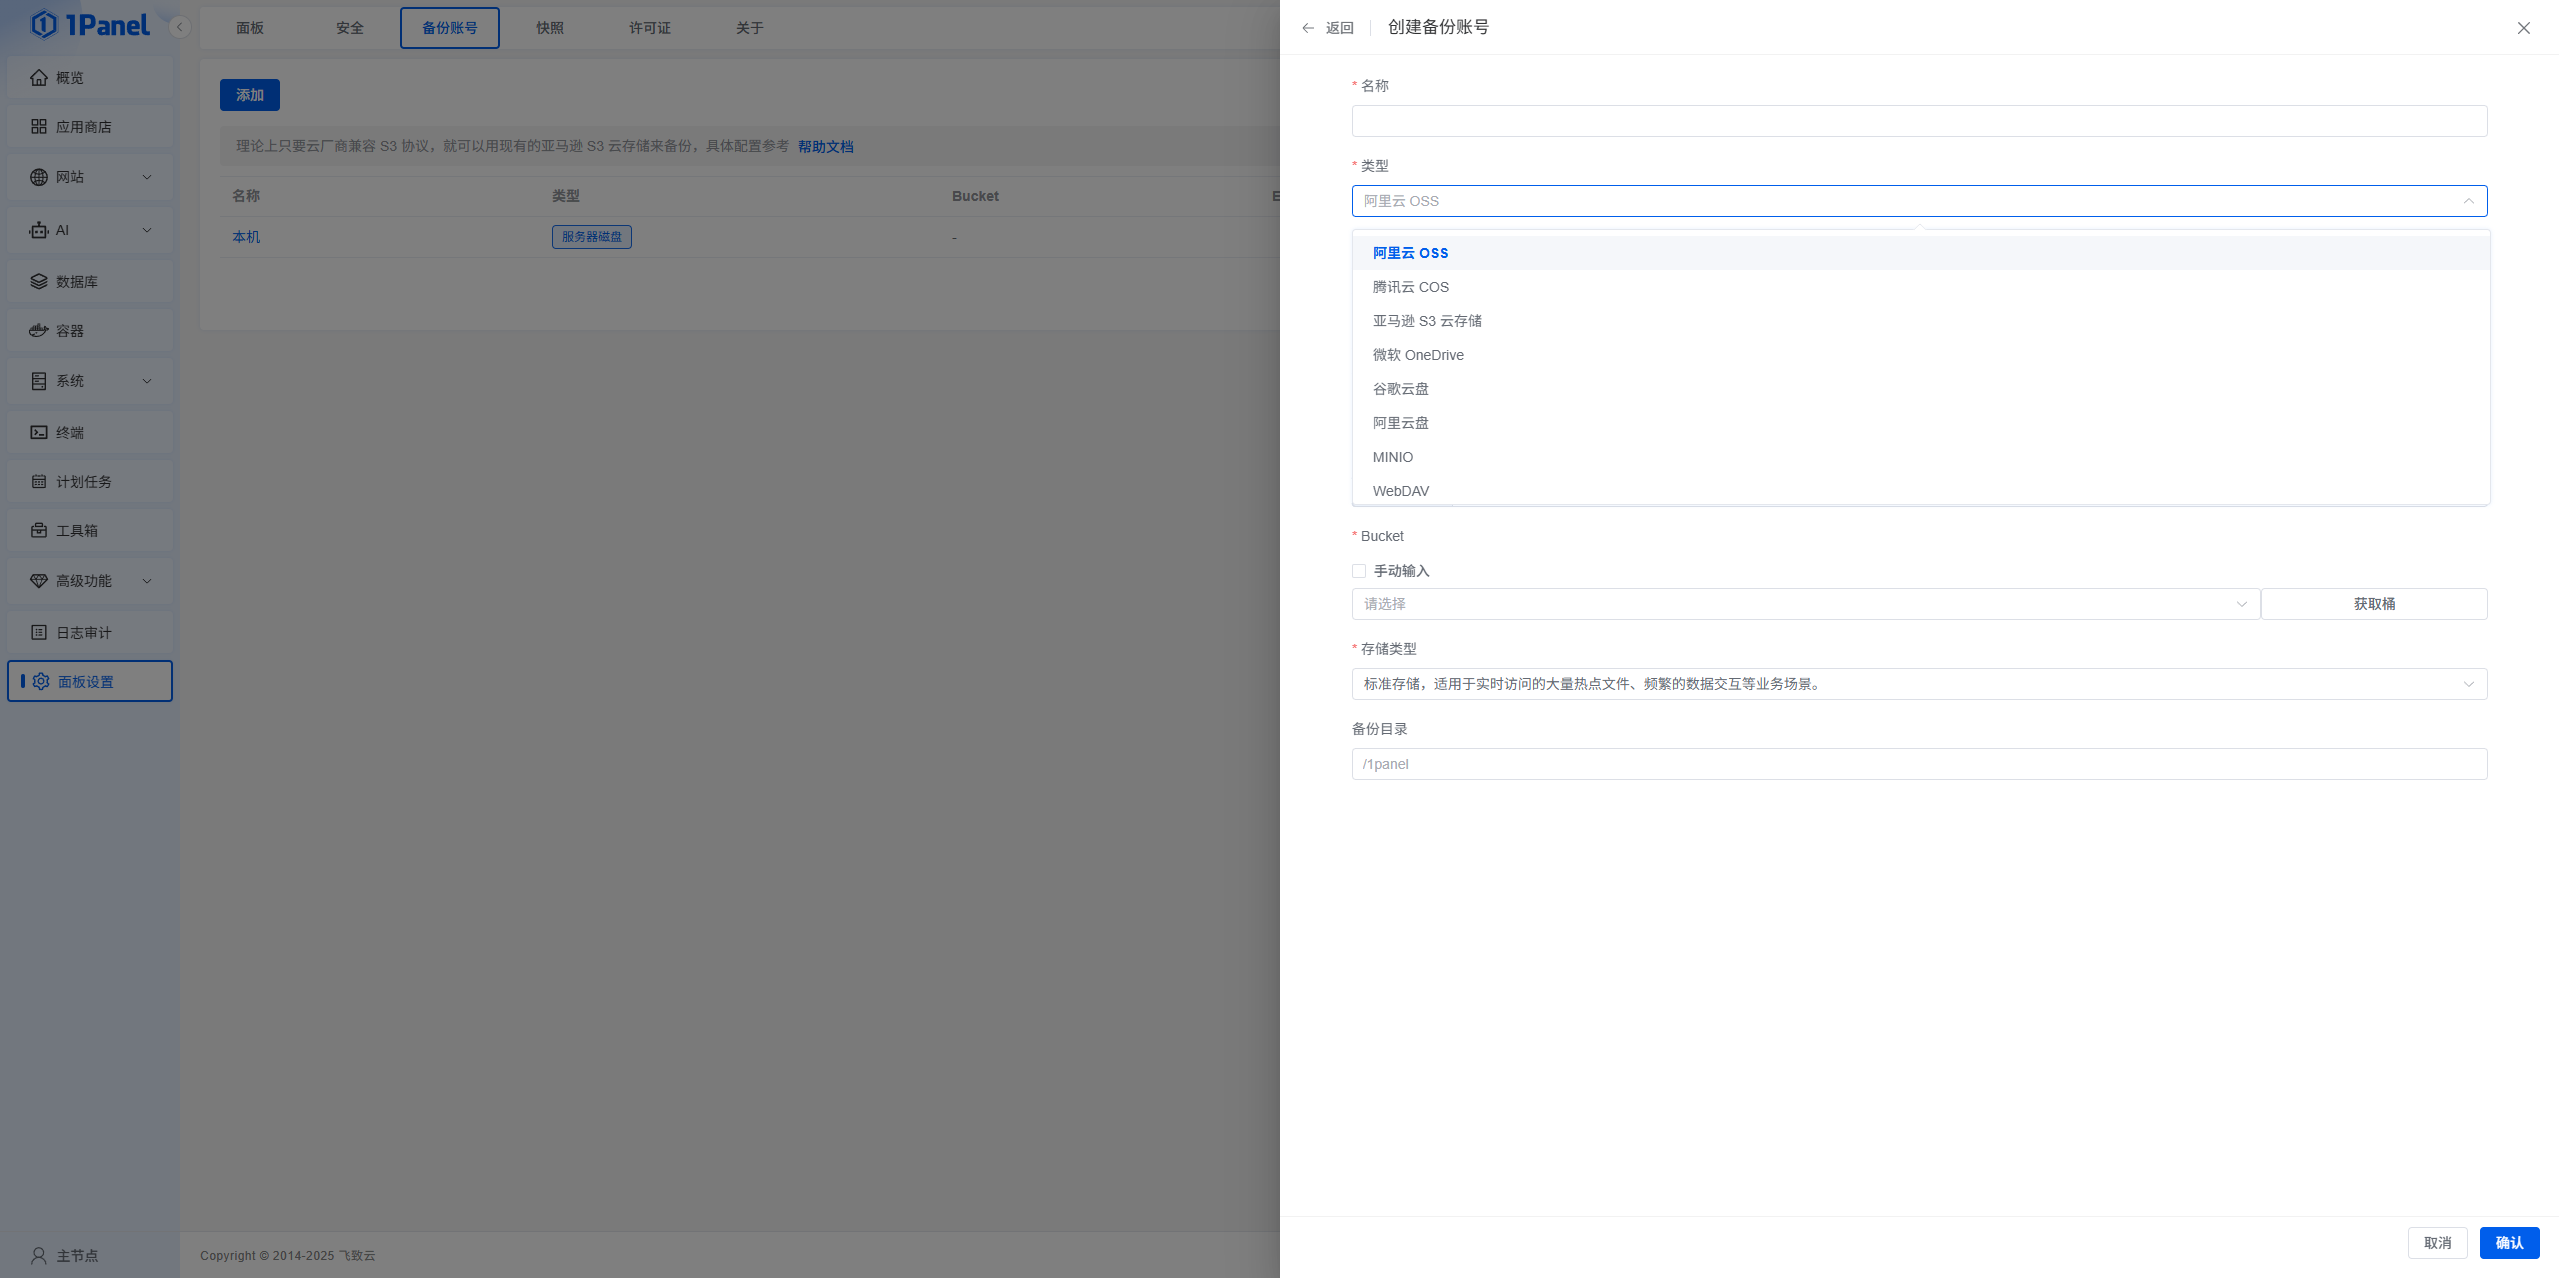The image size is (2559, 1278).
Task: Collapse the left sidebar with the arrow
Action: 179,27
